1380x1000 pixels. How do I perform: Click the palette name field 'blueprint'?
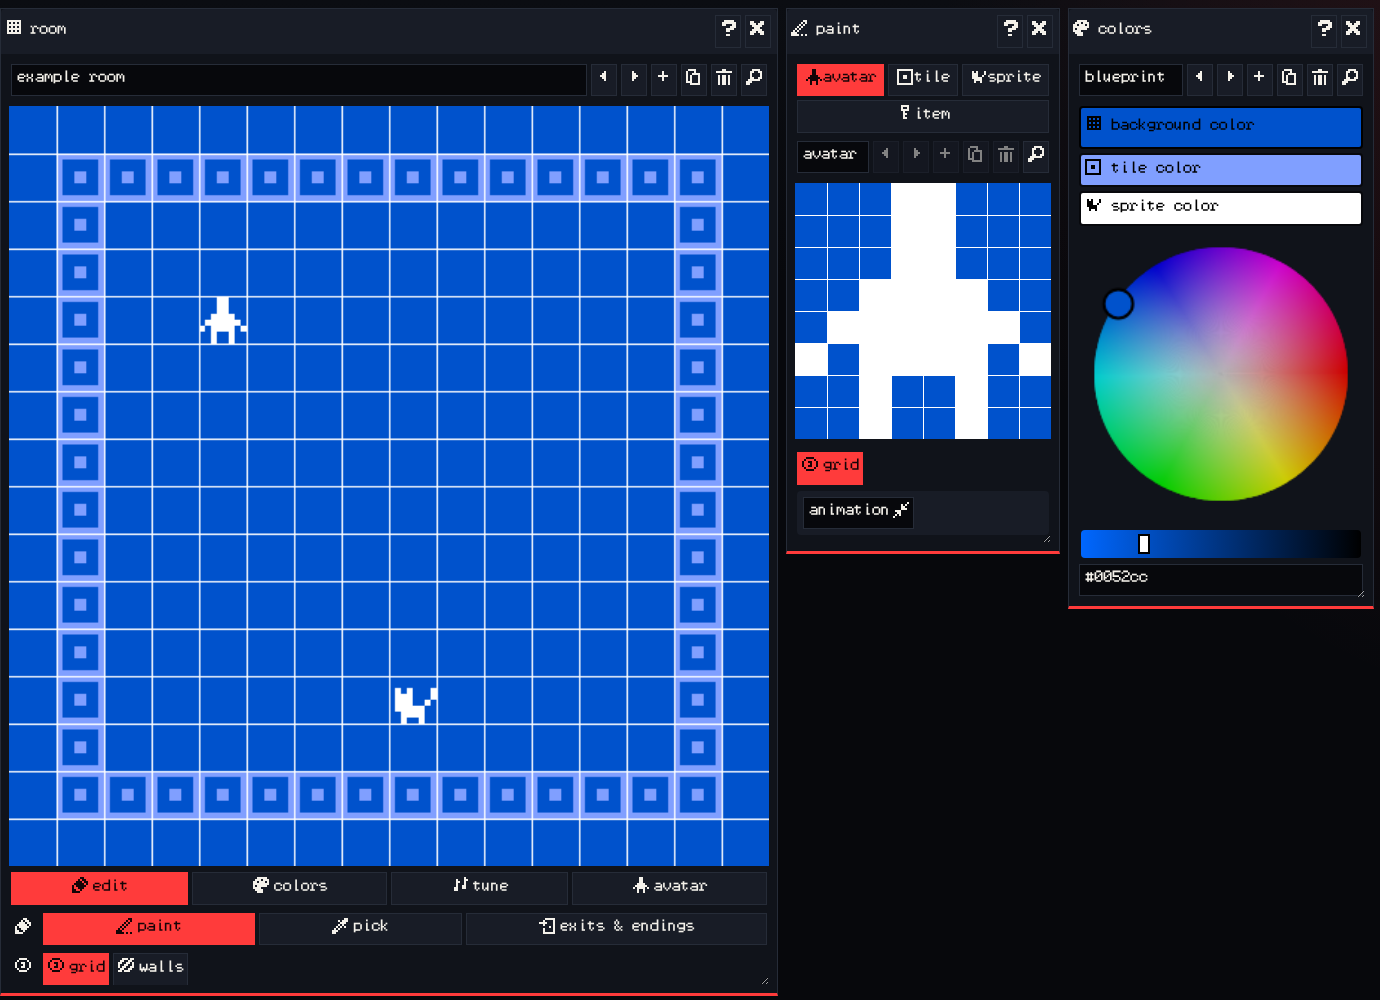click(x=1131, y=79)
